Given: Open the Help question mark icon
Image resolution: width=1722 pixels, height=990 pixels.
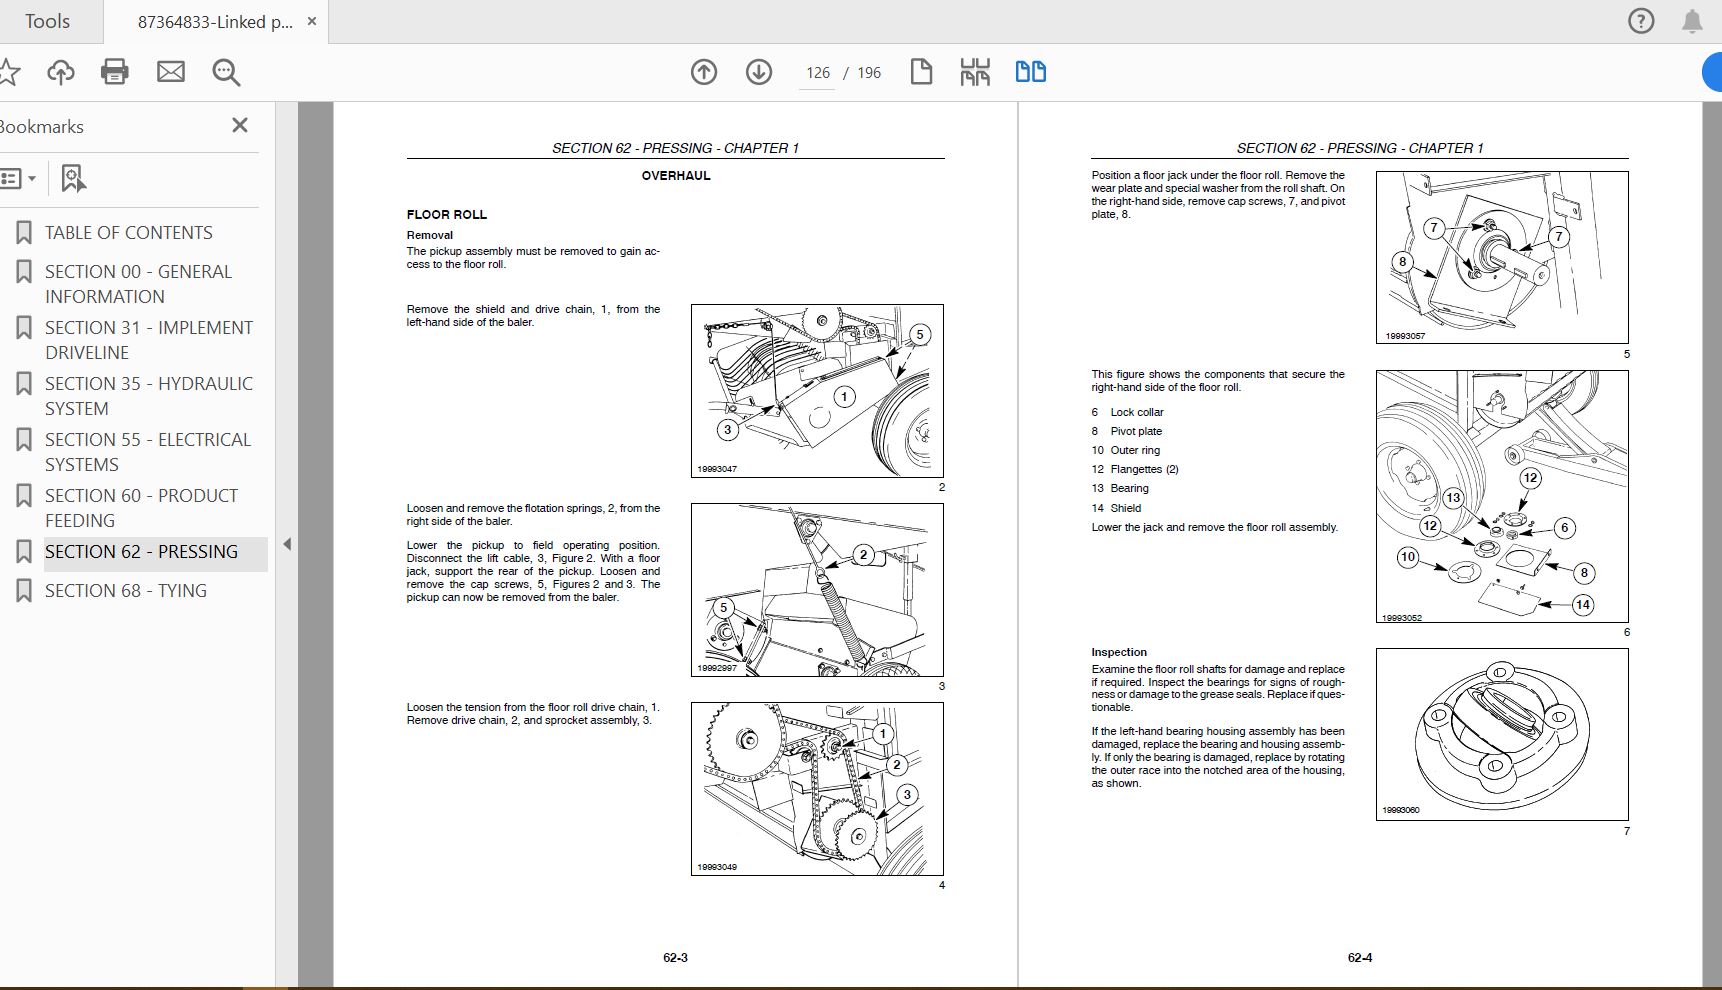Looking at the screenshot, I should coord(1641,21).
